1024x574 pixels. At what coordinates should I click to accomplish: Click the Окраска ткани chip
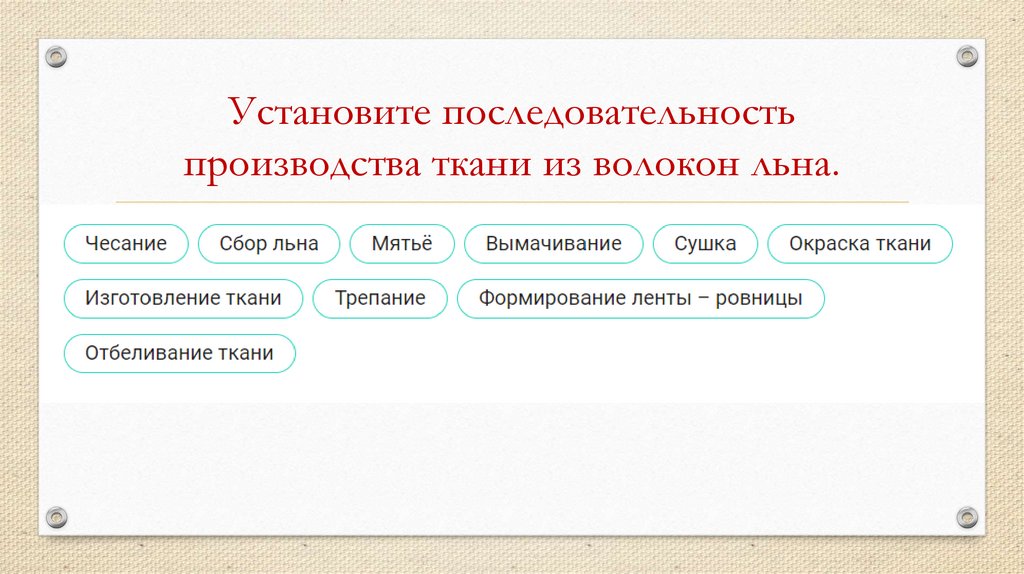point(860,244)
